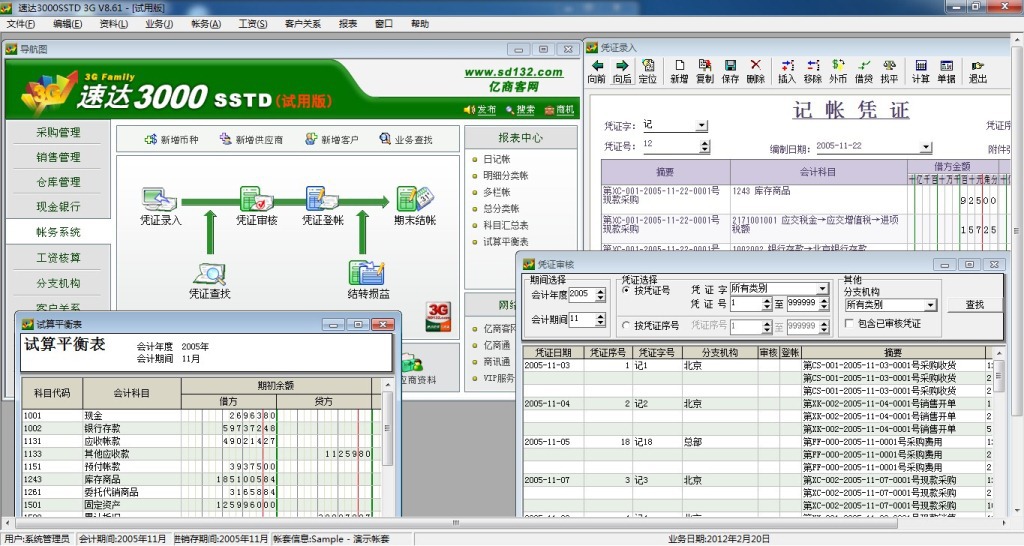Open the 日记帐 report link
The width and height of the screenshot is (1024, 546).
coord(496,159)
